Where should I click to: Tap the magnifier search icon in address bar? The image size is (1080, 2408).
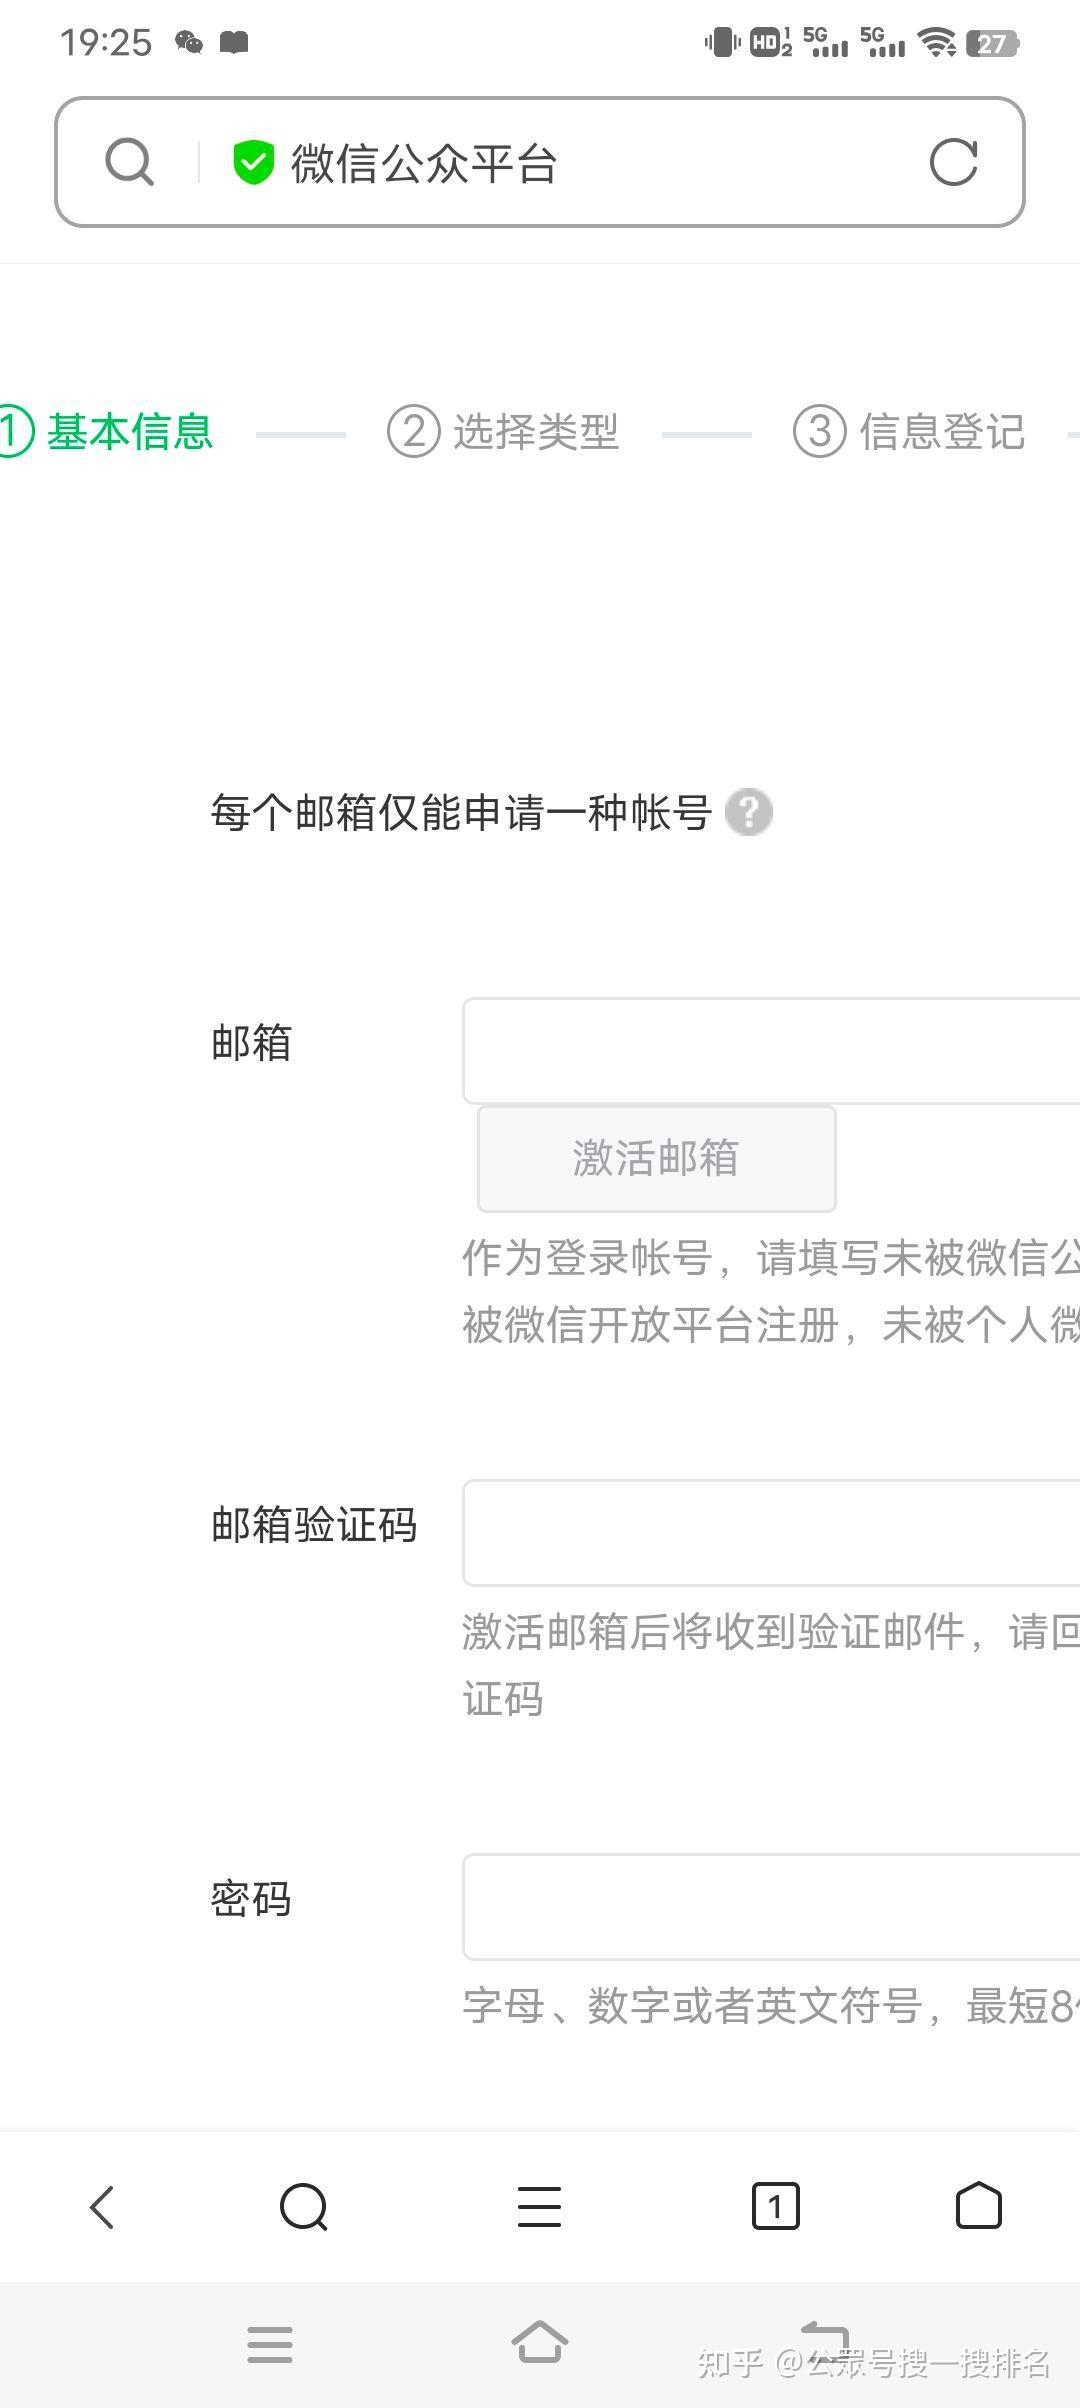128,162
